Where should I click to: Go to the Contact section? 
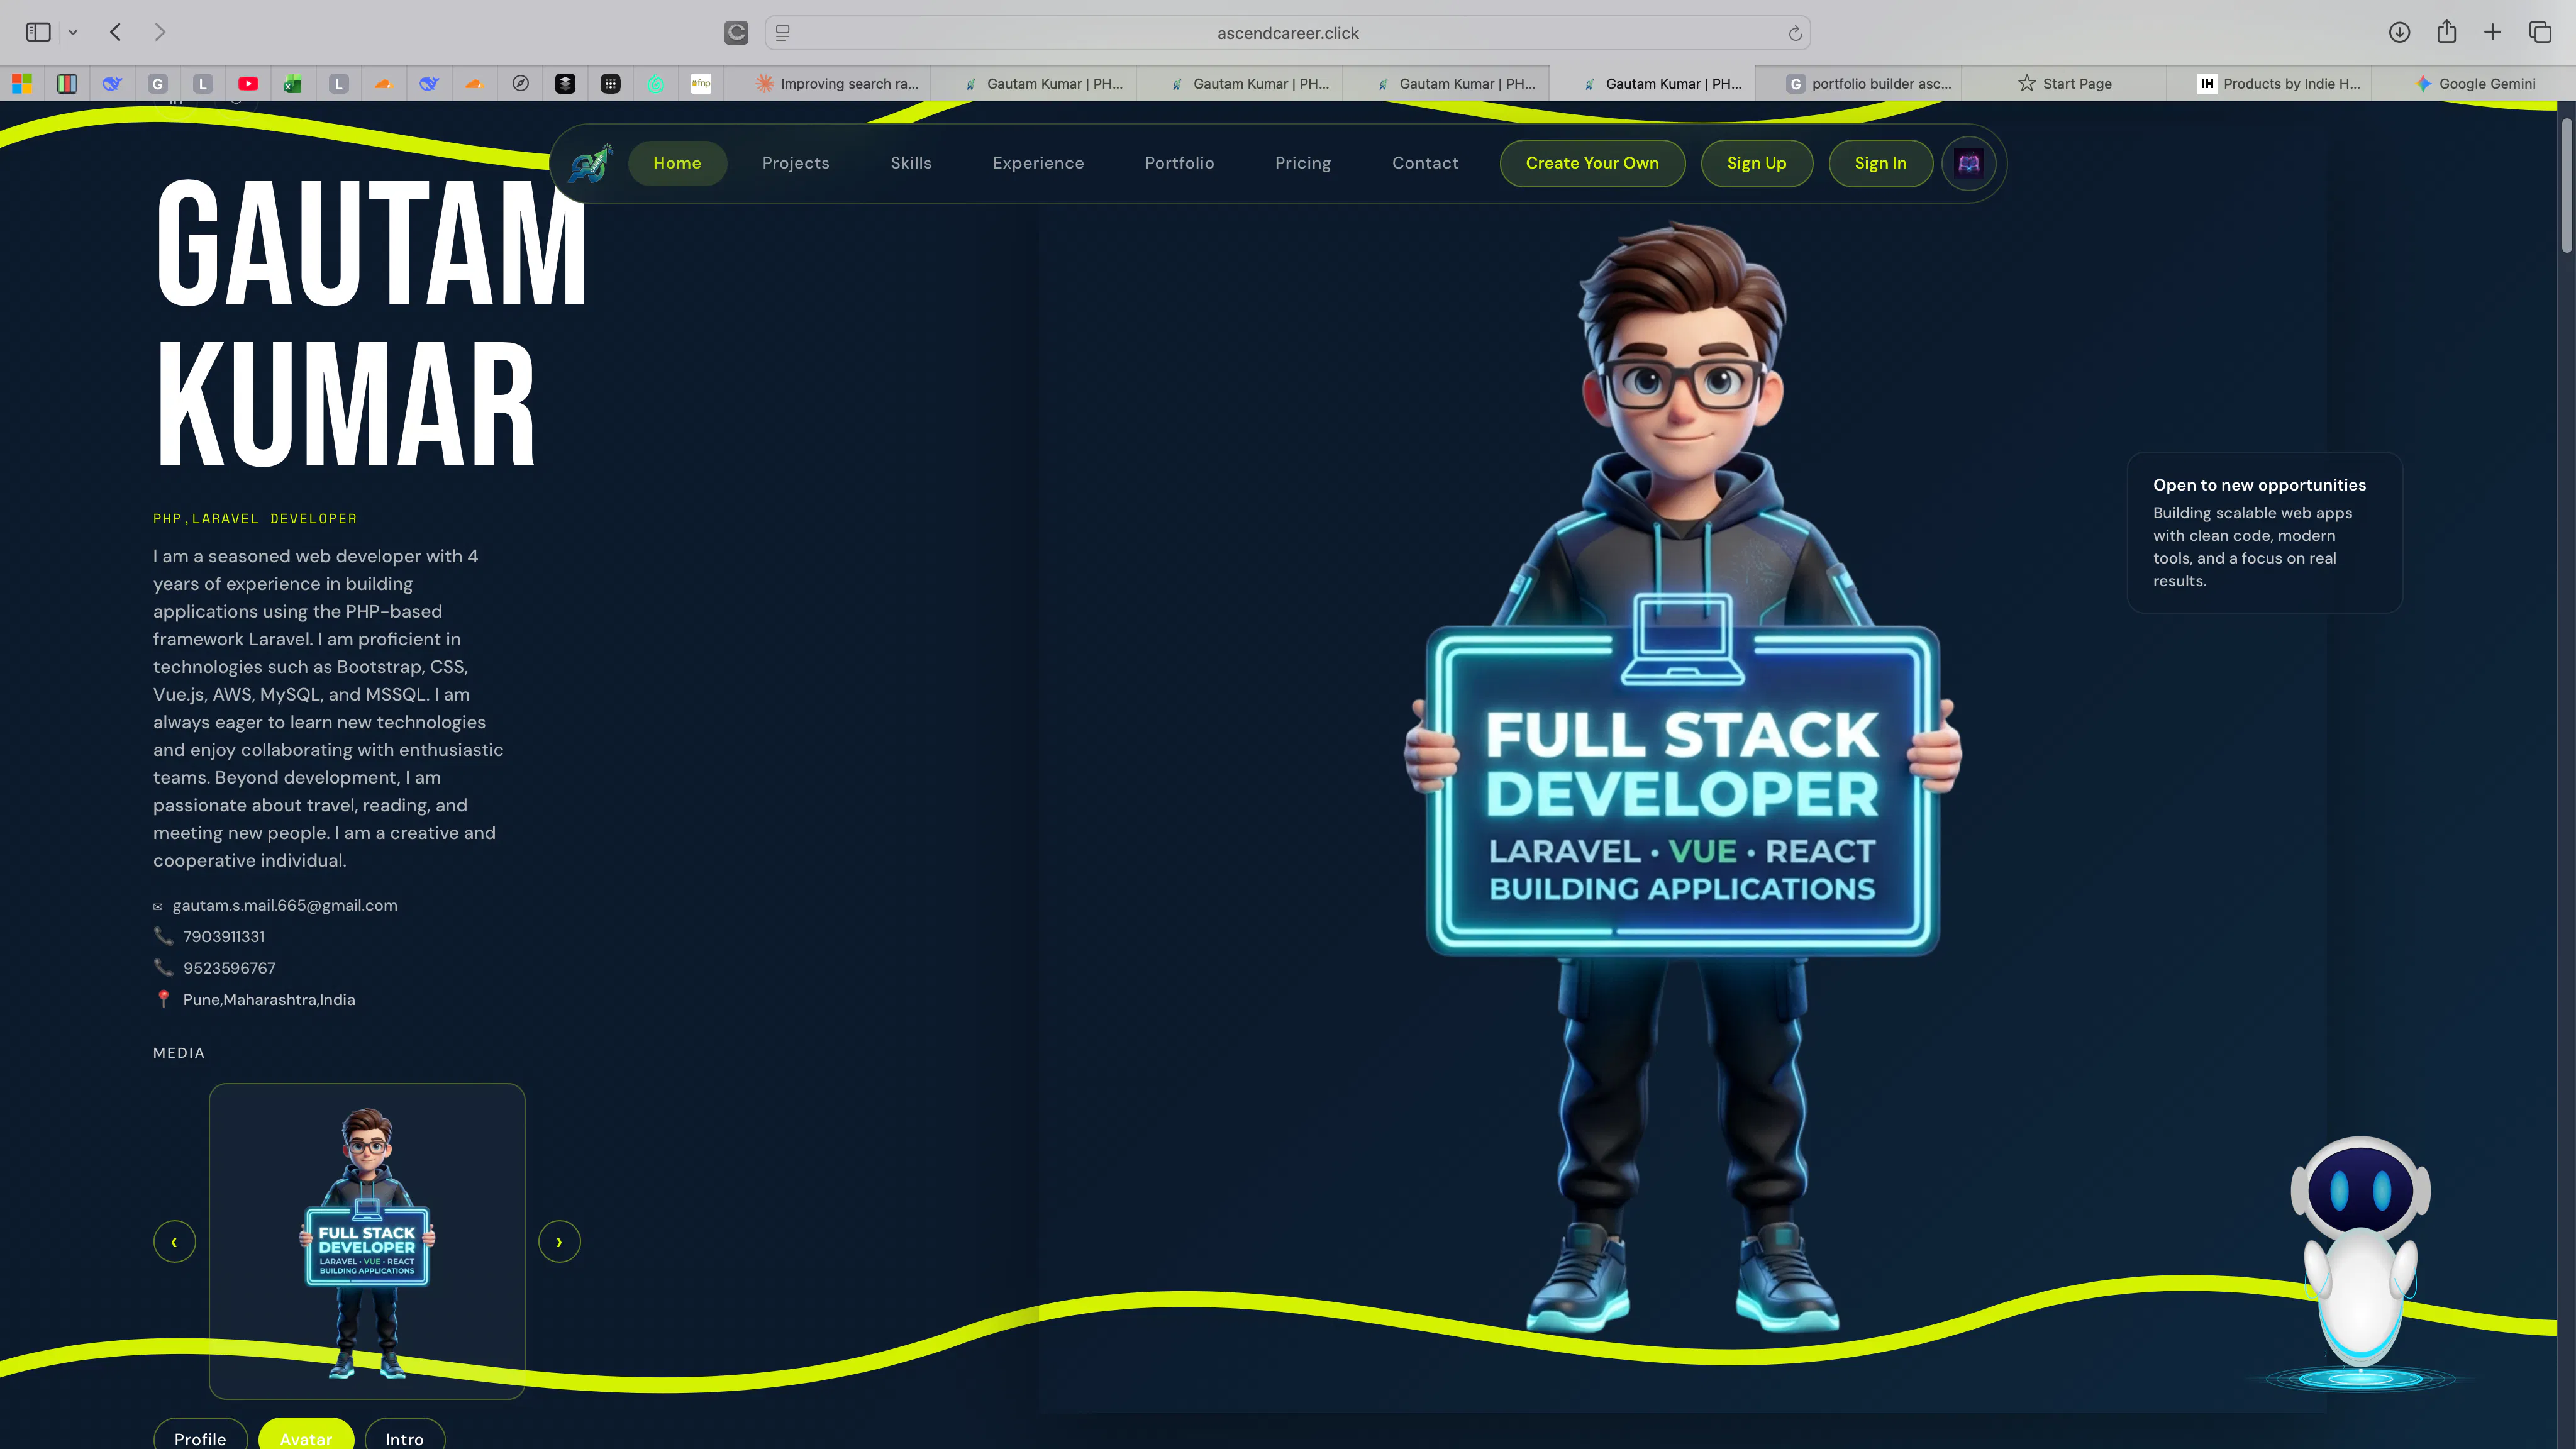[x=1425, y=163]
